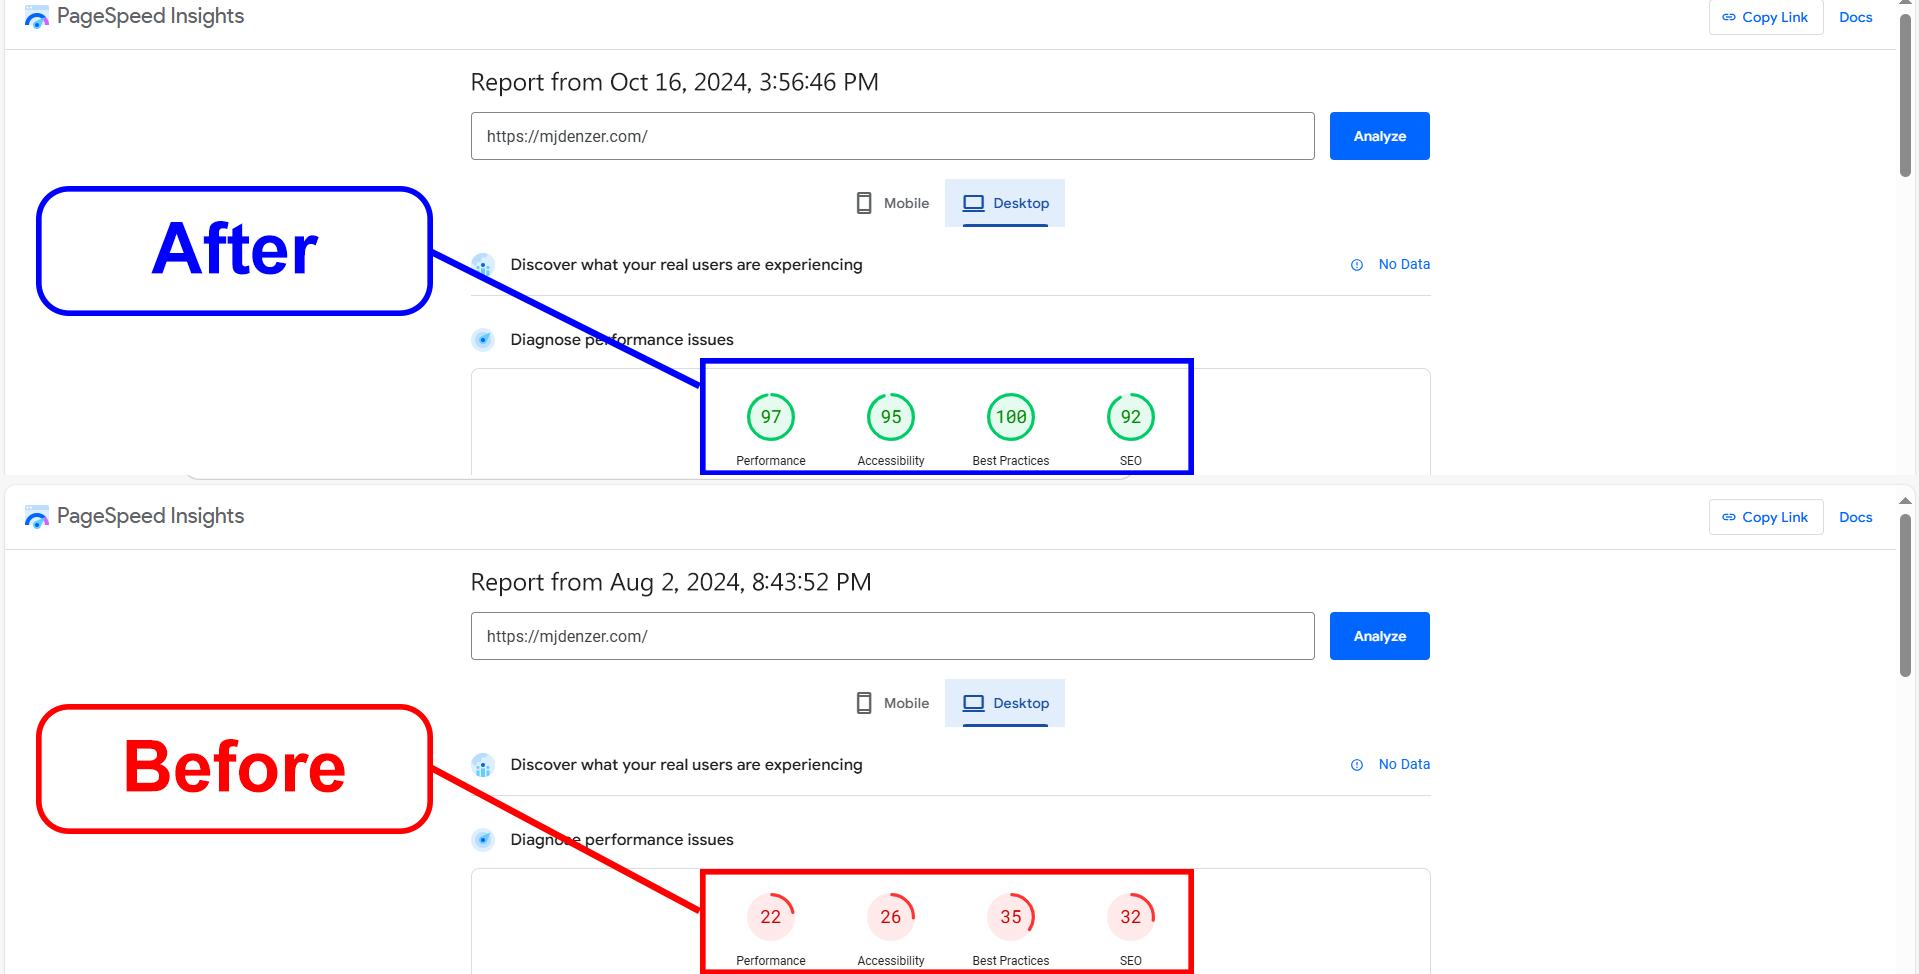This screenshot has height=974, width=1919.
Task: Click Copy Link in the Aug 2 report
Action: (x=1765, y=517)
